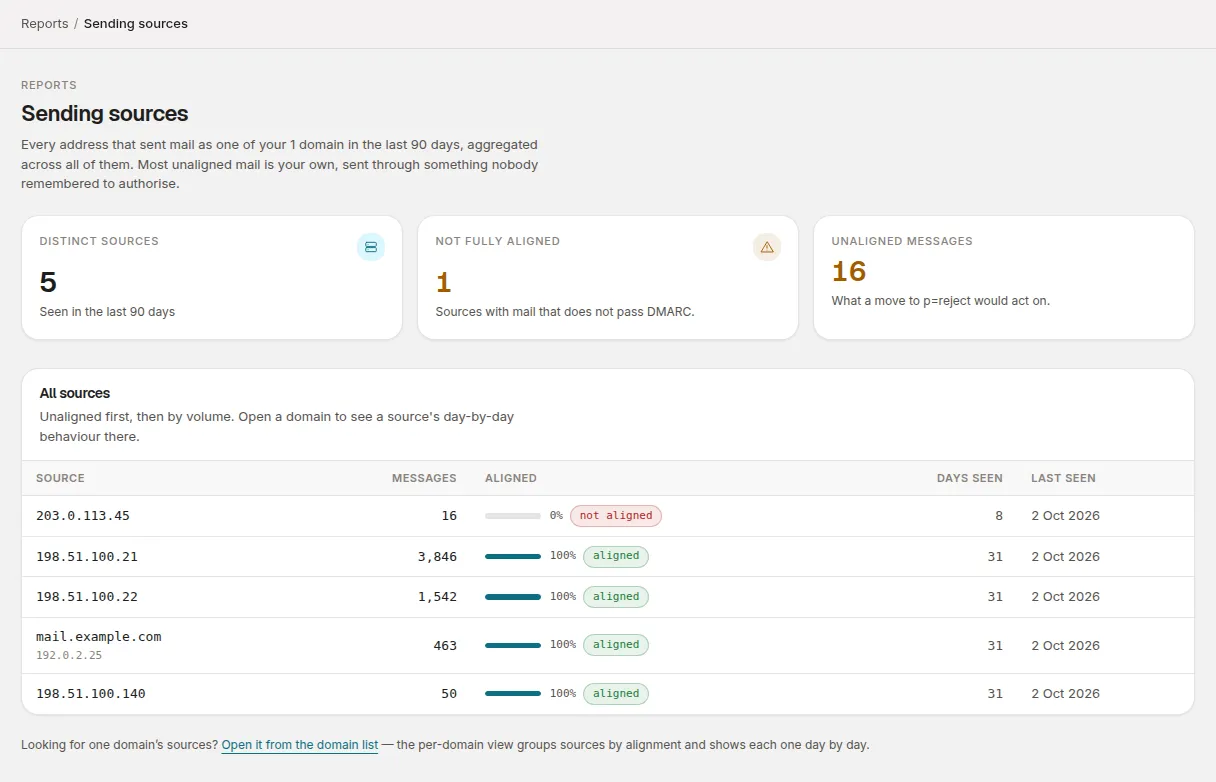The height and width of the screenshot is (782, 1216).
Task: Click the Distinct Sources count 5
Action: point(48,282)
